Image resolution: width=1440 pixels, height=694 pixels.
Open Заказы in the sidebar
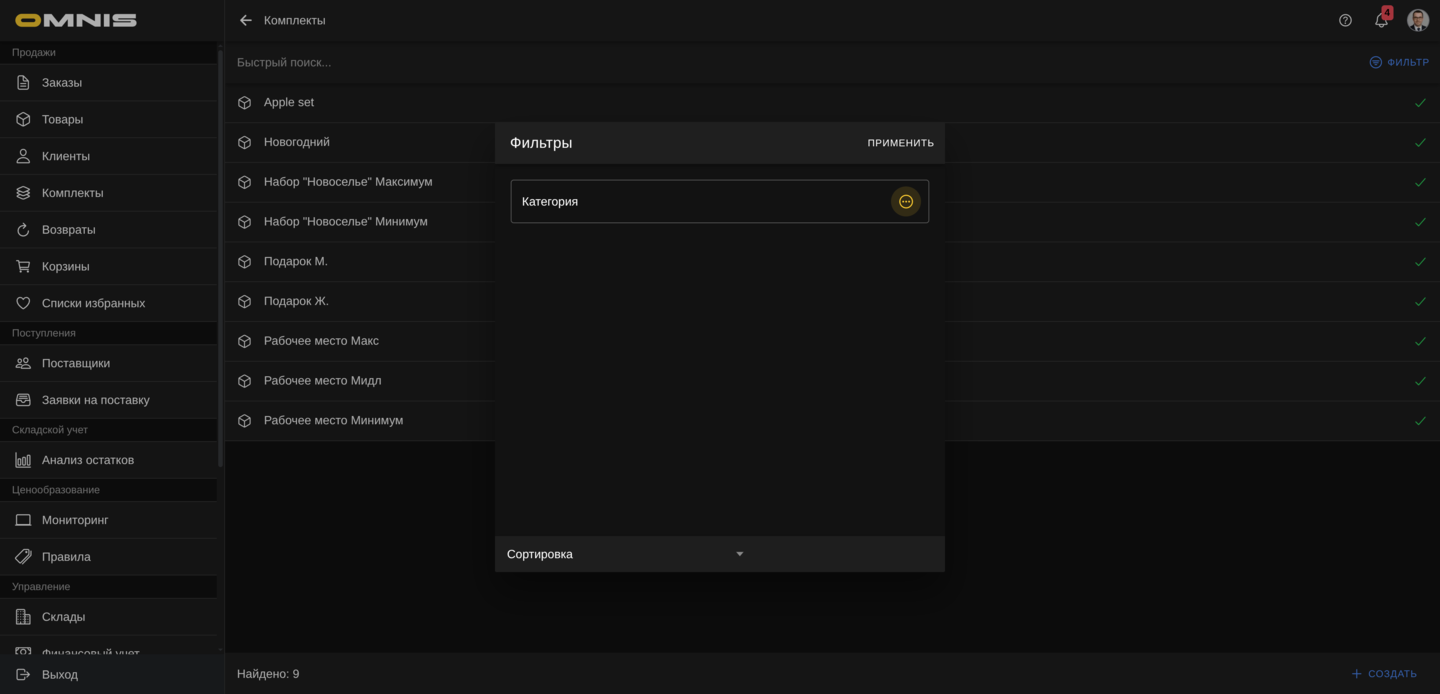tap(62, 82)
